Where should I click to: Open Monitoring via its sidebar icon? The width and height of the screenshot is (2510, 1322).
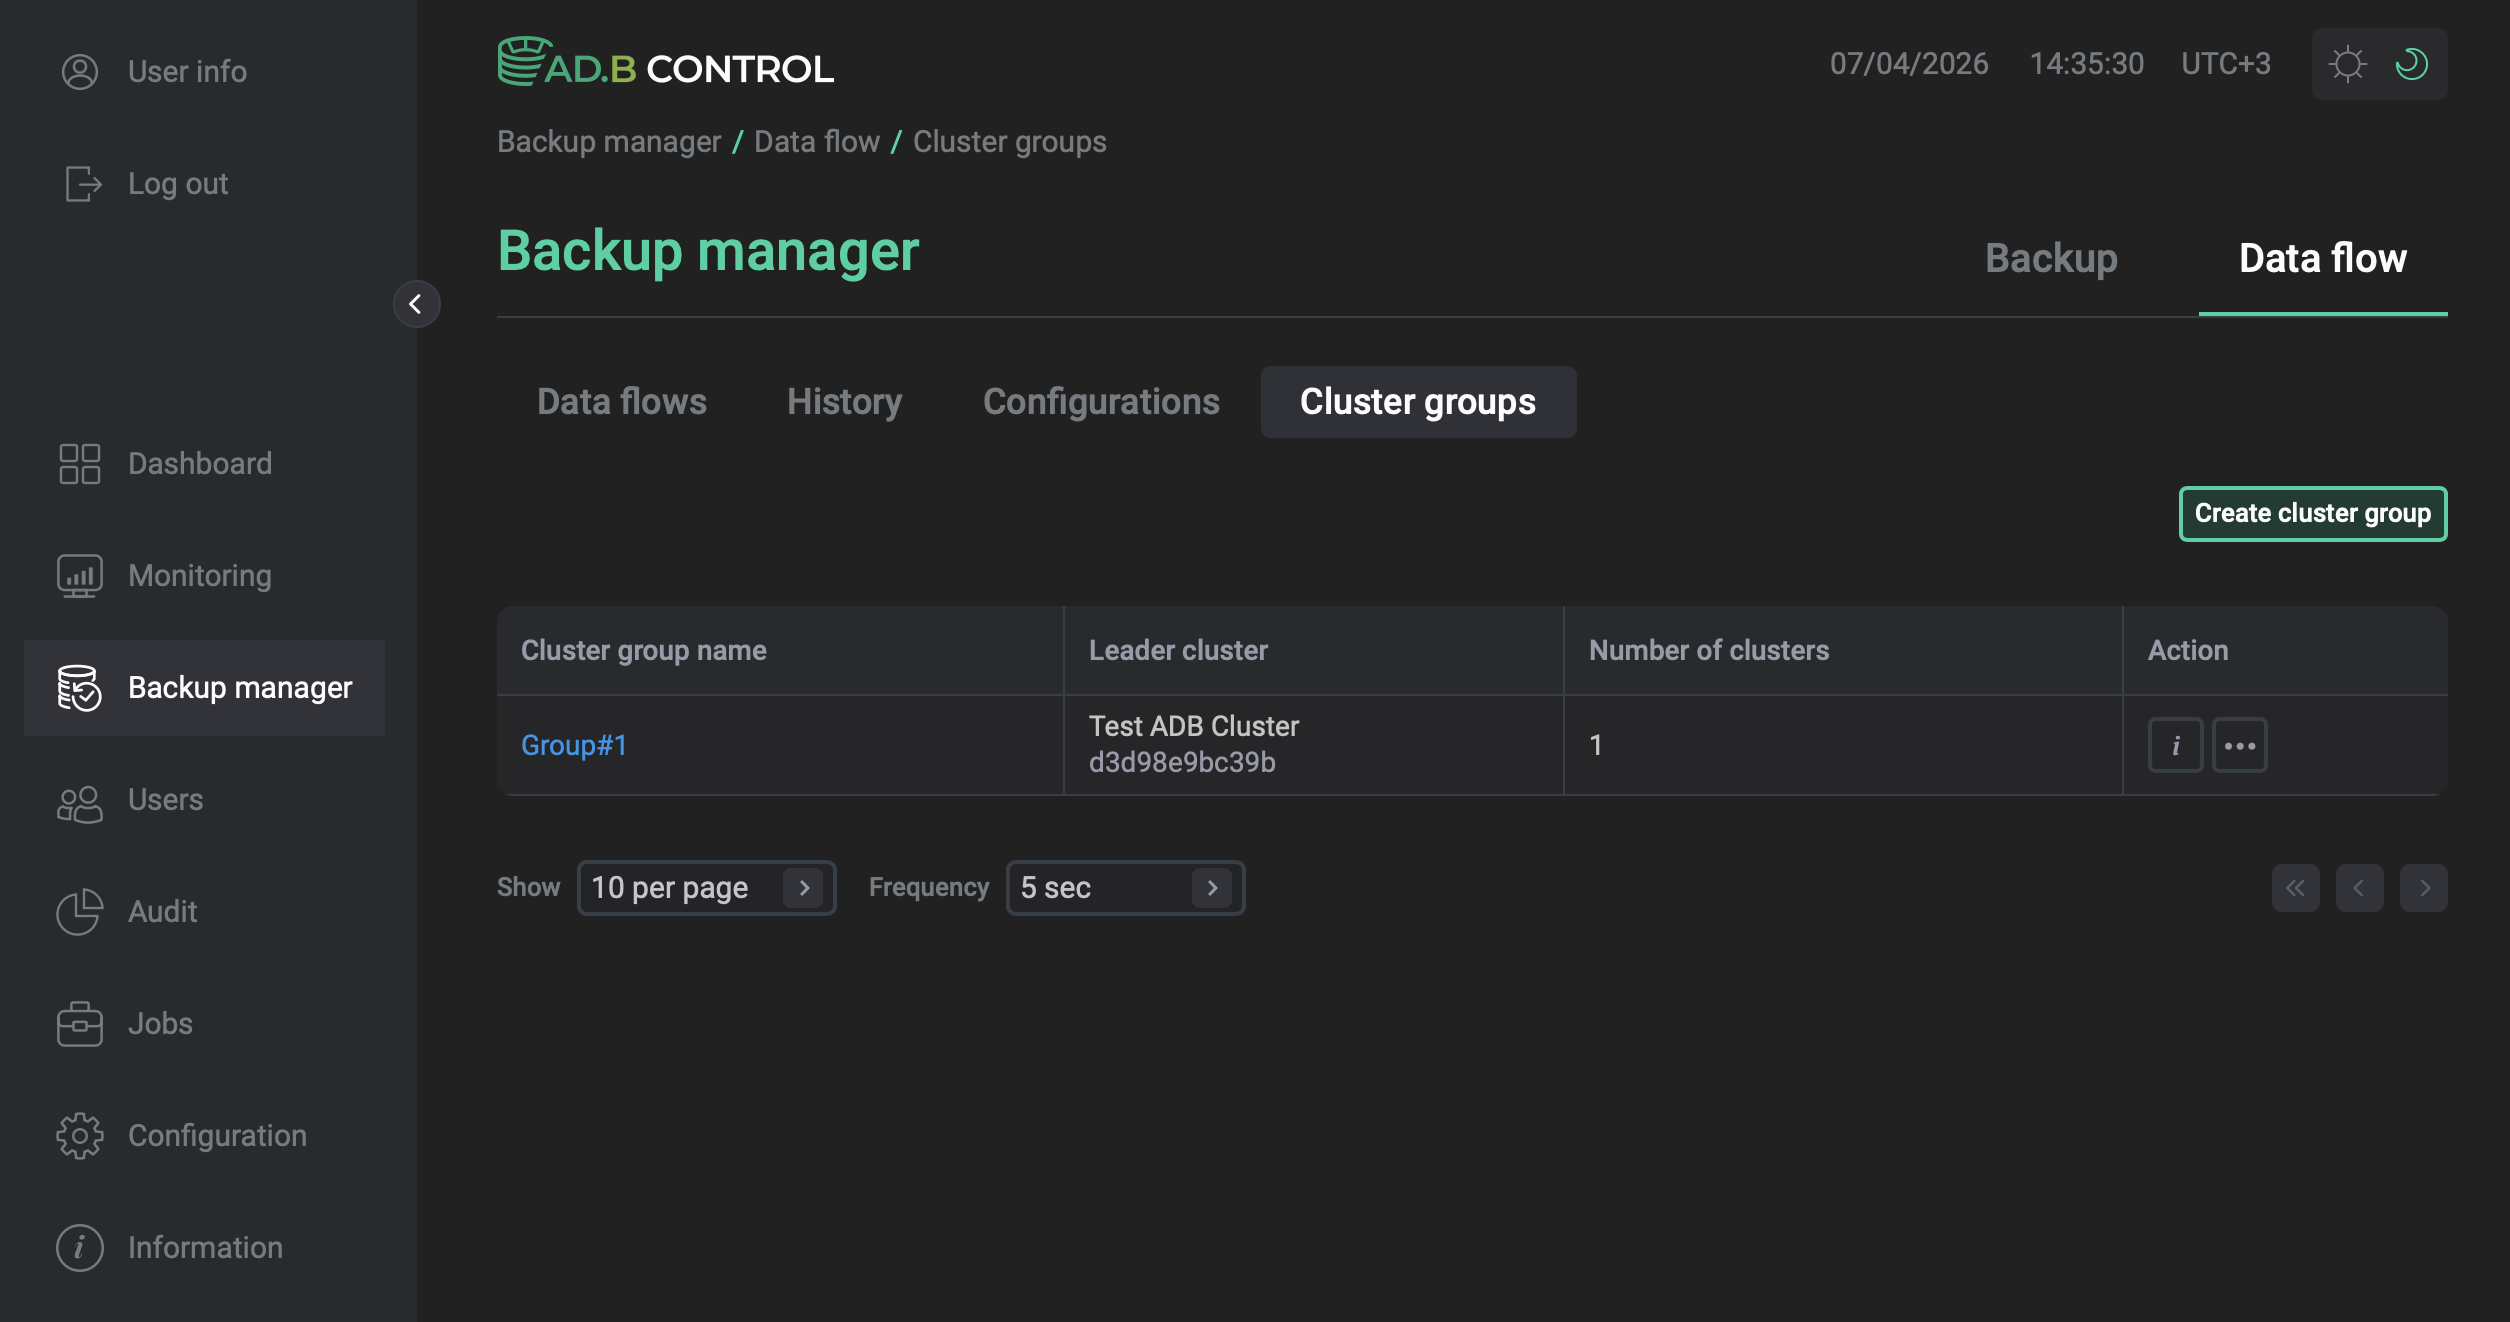click(79, 575)
